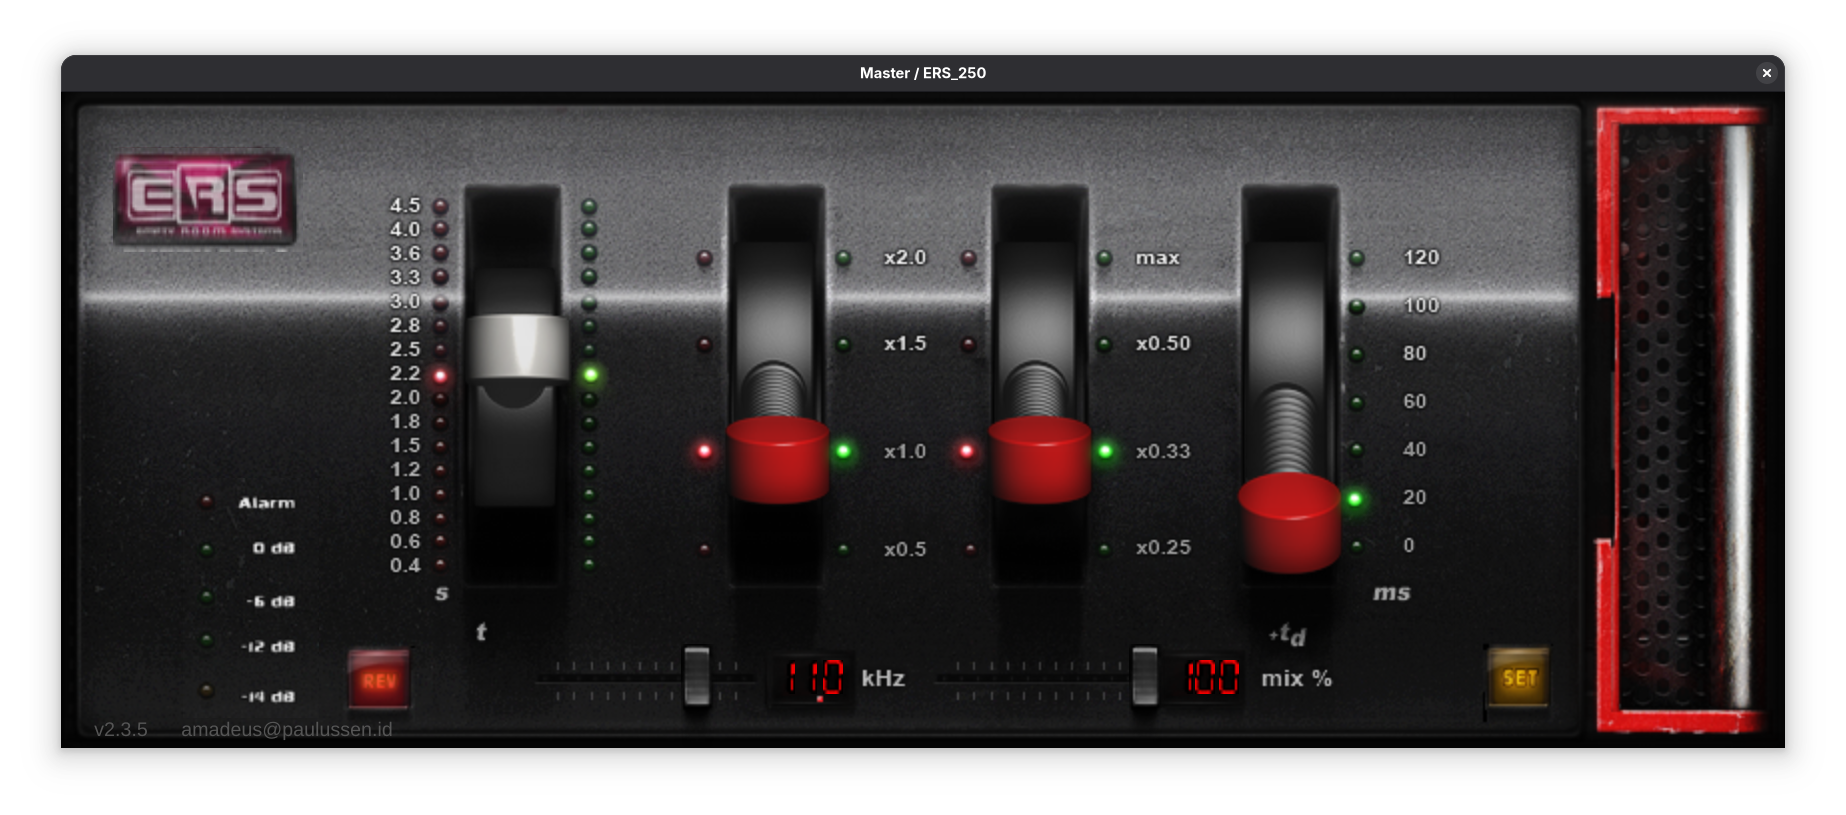Toggle the red REV button
The height and width of the screenshot is (815, 1846).
click(379, 680)
